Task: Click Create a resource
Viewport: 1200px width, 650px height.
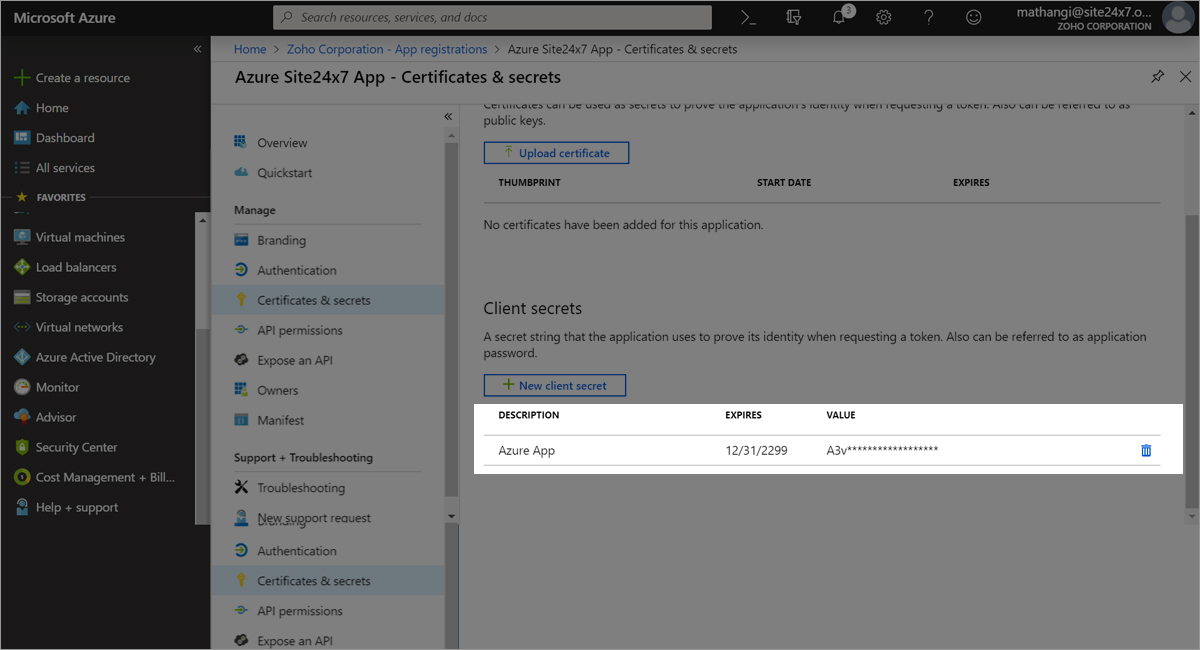Action: 72,78
